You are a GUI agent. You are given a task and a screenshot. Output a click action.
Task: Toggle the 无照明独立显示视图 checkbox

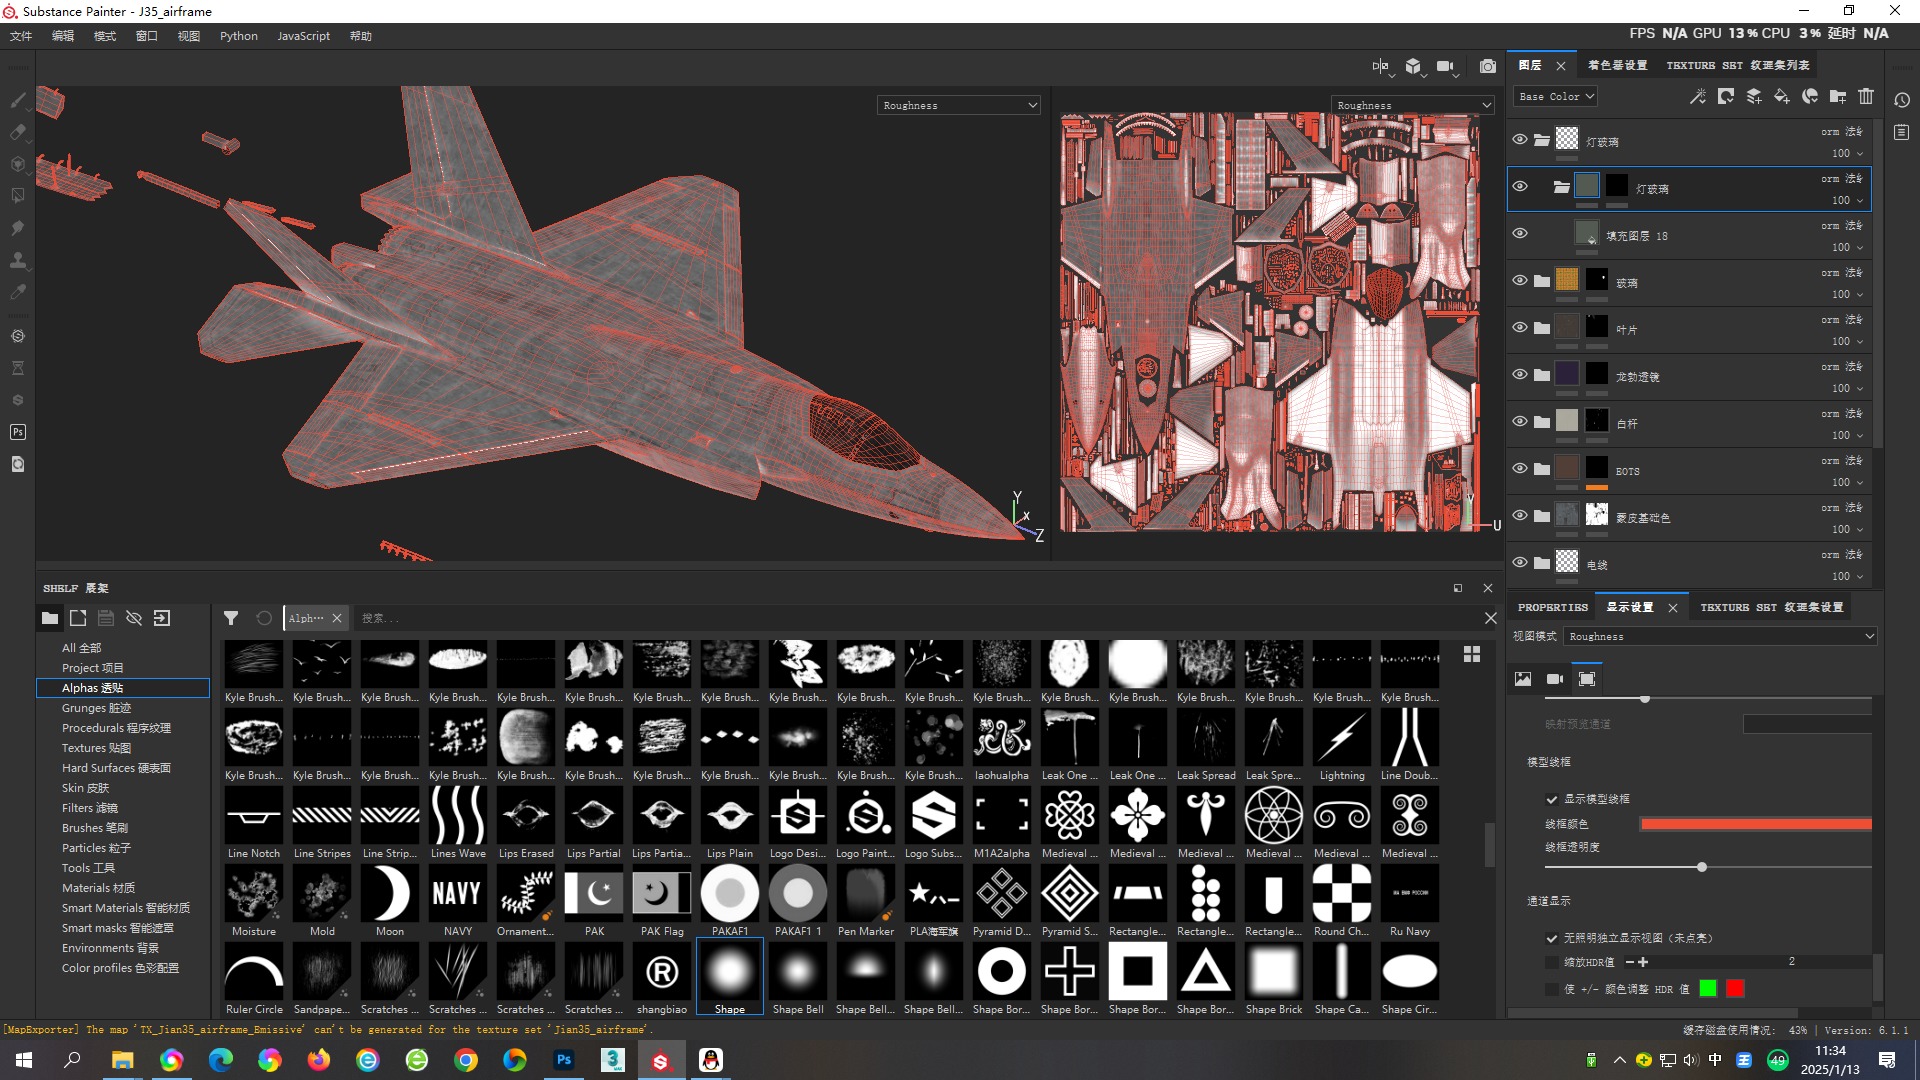(x=1552, y=938)
